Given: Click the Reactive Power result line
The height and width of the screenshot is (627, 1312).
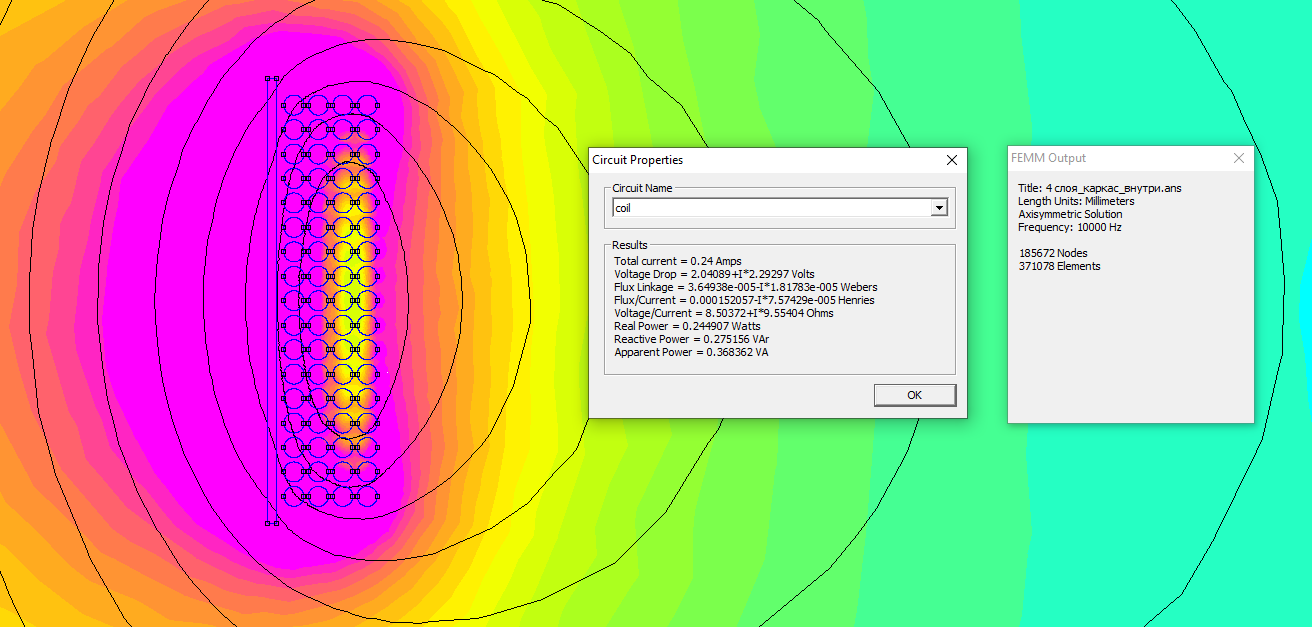Looking at the screenshot, I should [691, 339].
